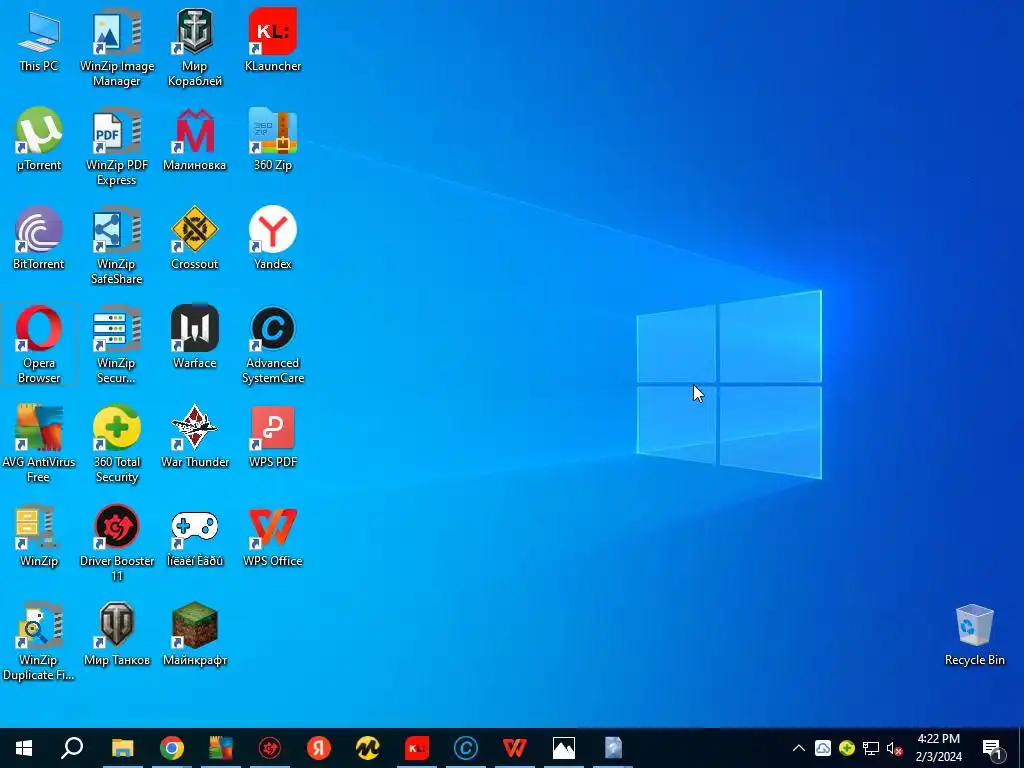1024x768 pixels.
Task: Select the Мир Танков desktop shortcut
Action: coord(117,634)
